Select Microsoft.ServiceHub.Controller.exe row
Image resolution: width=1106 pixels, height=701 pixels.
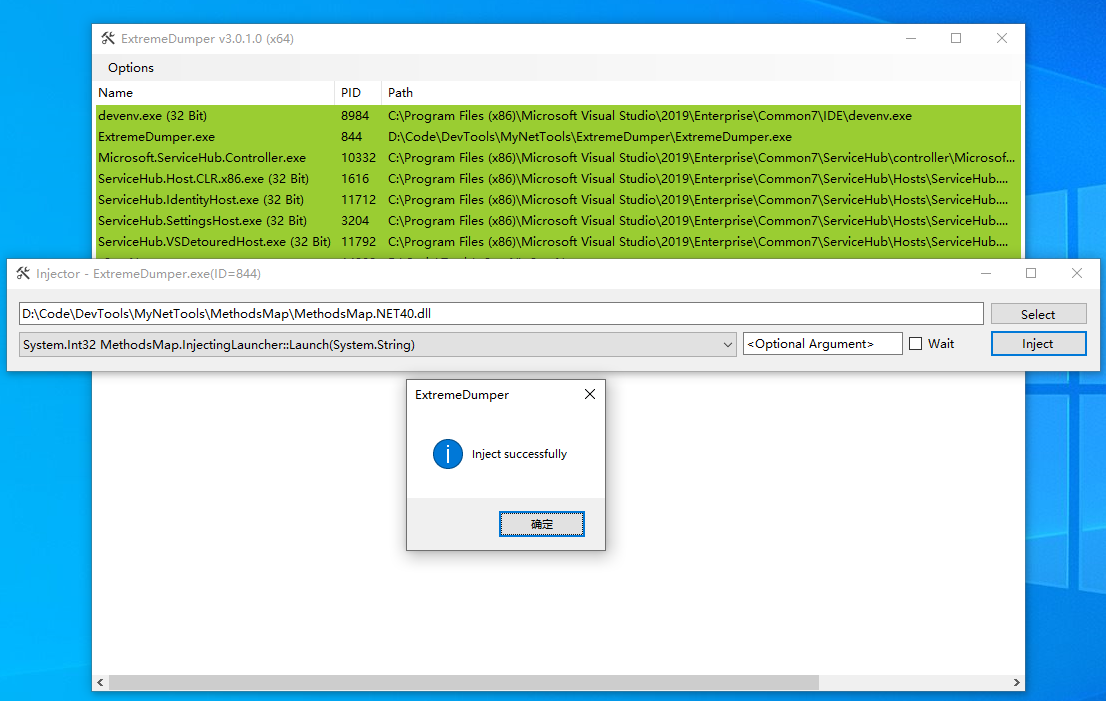[557, 158]
